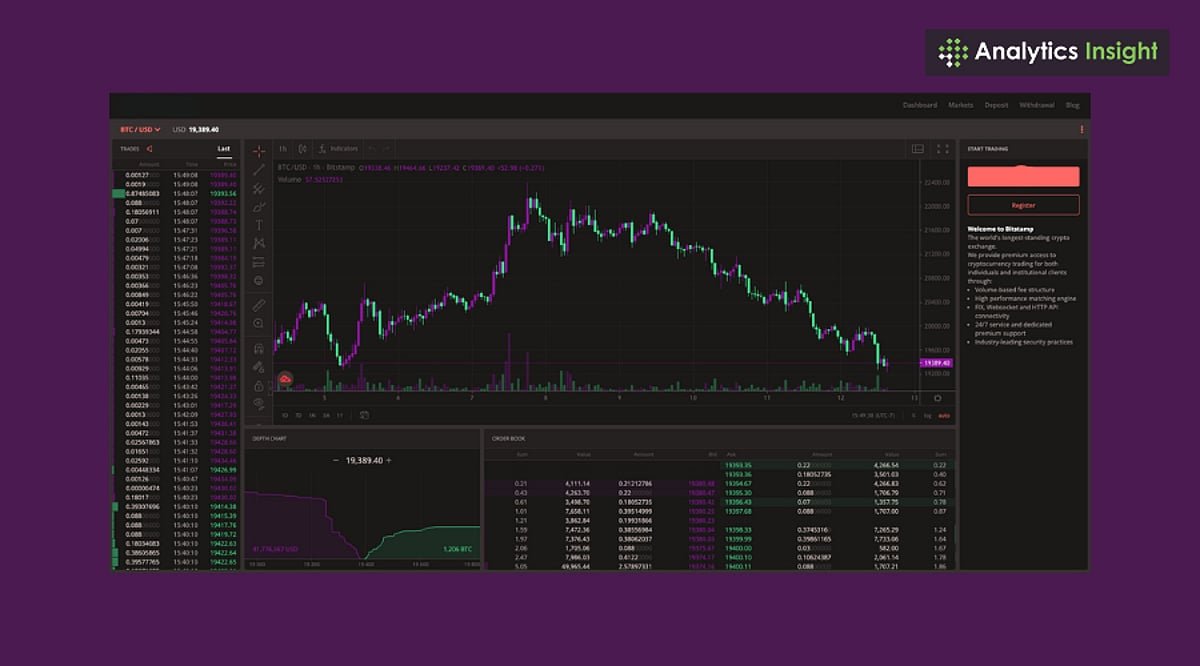Click the red three-dot options icon

pyautogui.click(x=1081, y=130)
